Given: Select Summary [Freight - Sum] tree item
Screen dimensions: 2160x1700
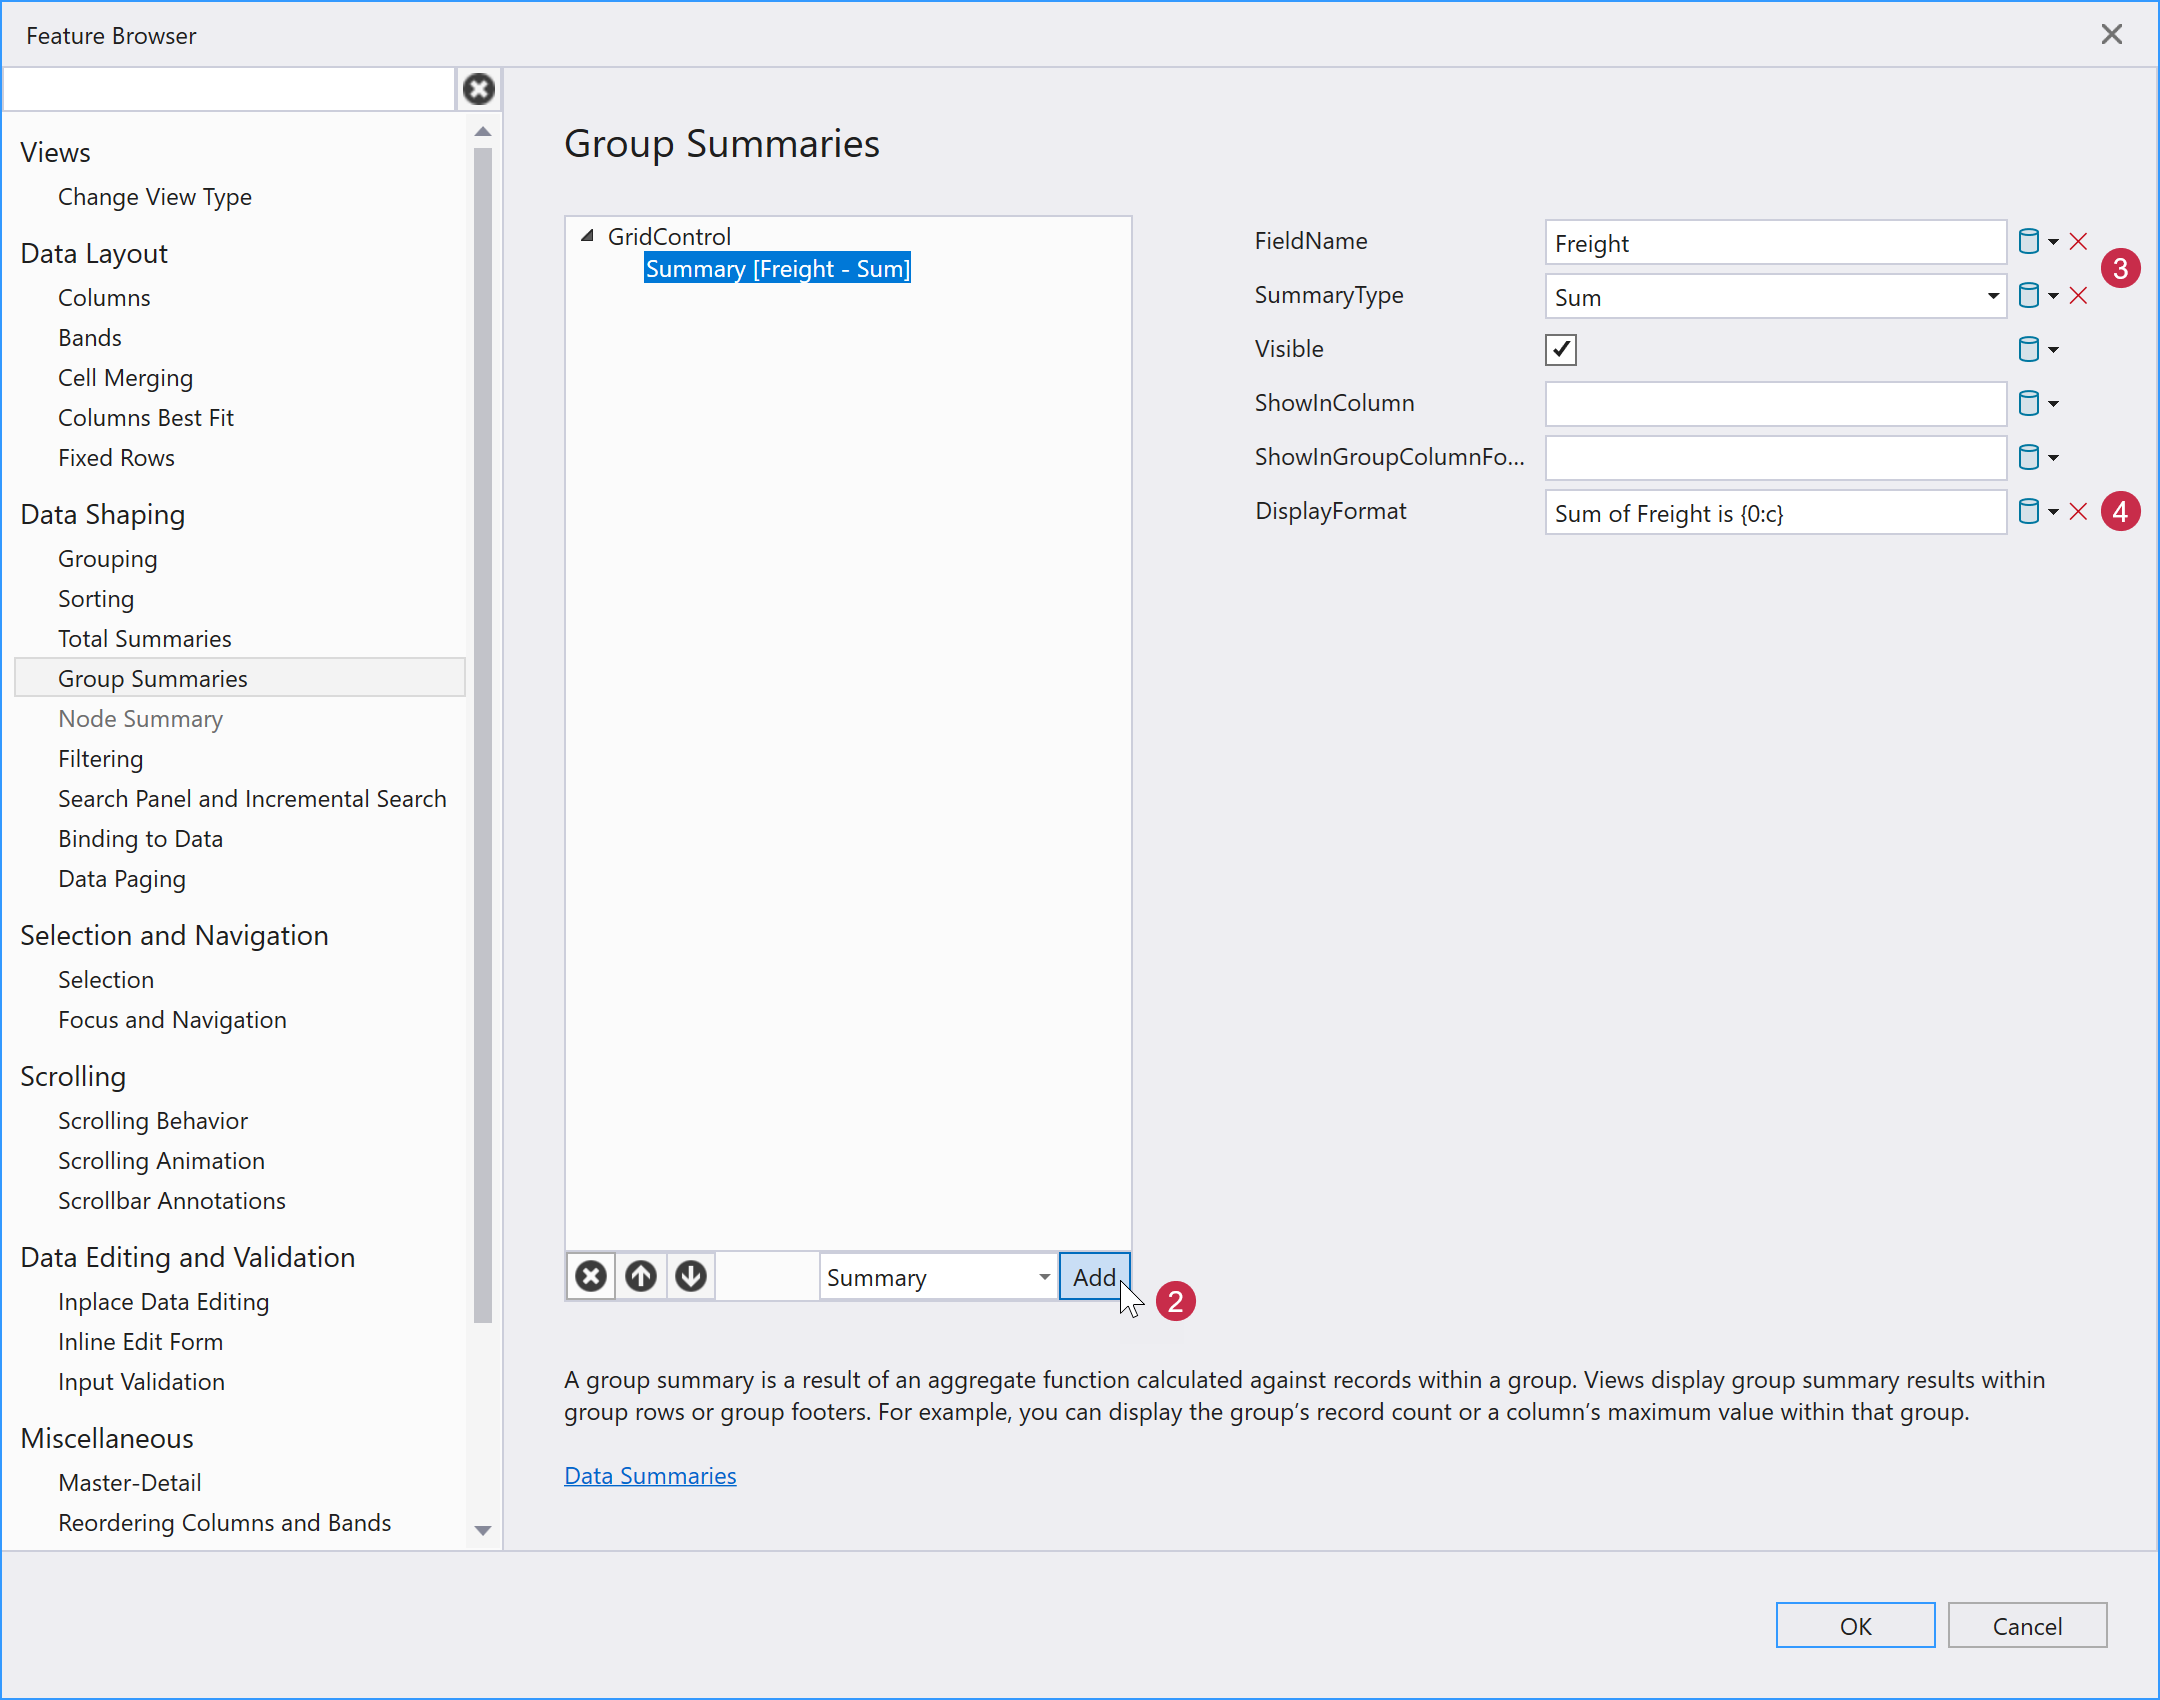Looking at the screenshot, I should [777, 269].
